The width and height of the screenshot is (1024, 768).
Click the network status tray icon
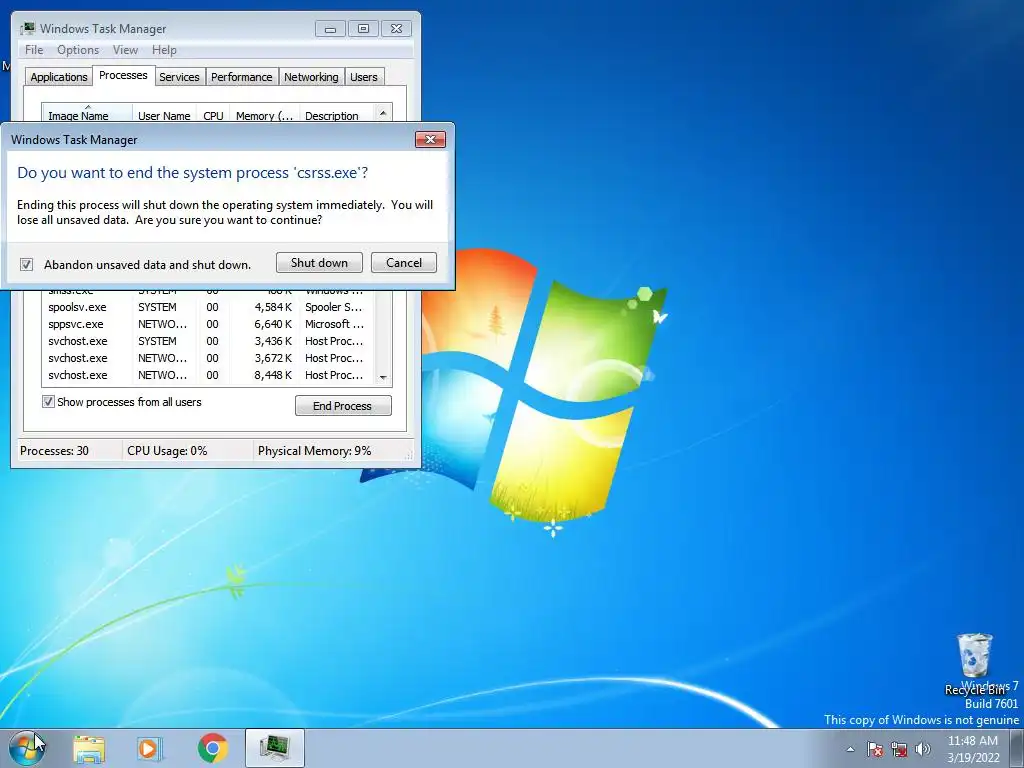(x=899, y=749)
